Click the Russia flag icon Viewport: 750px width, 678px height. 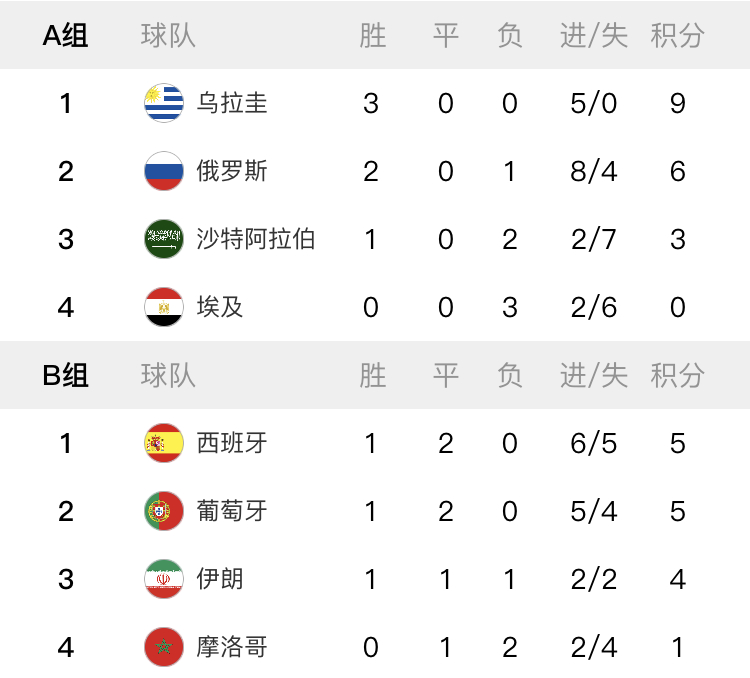point(164,171)
